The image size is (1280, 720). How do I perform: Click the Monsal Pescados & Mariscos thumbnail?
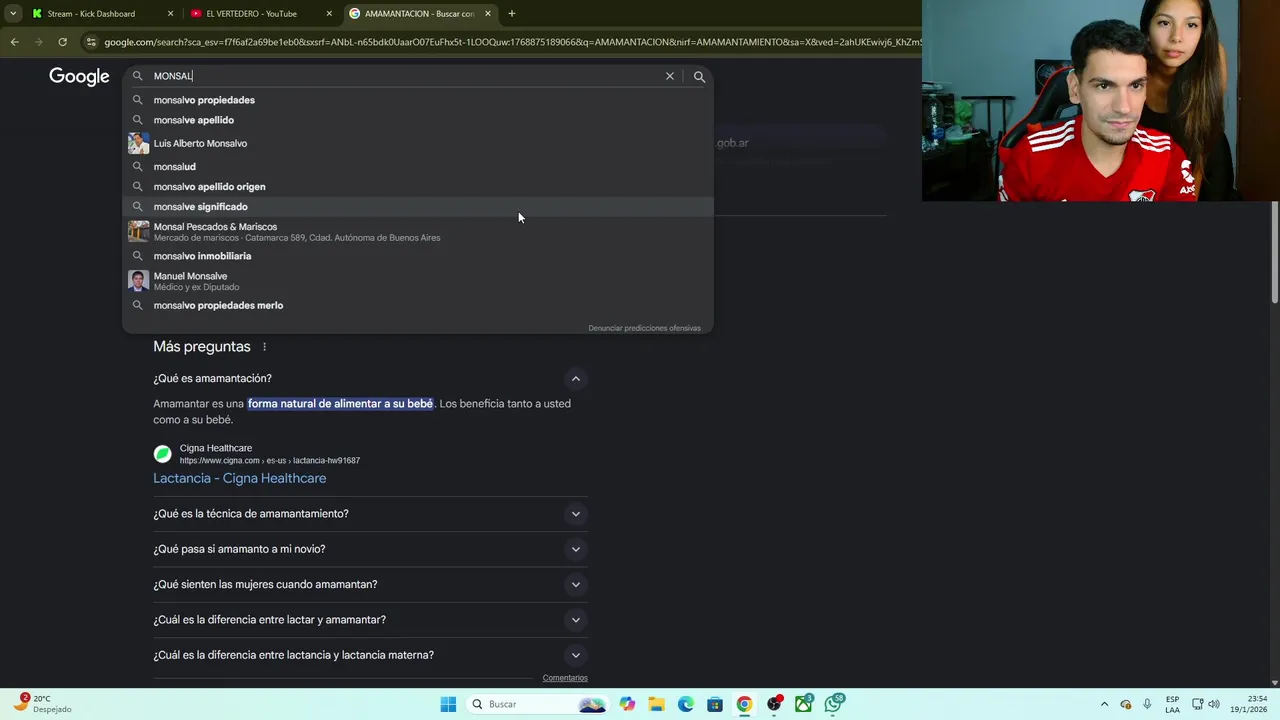[138, 231]
